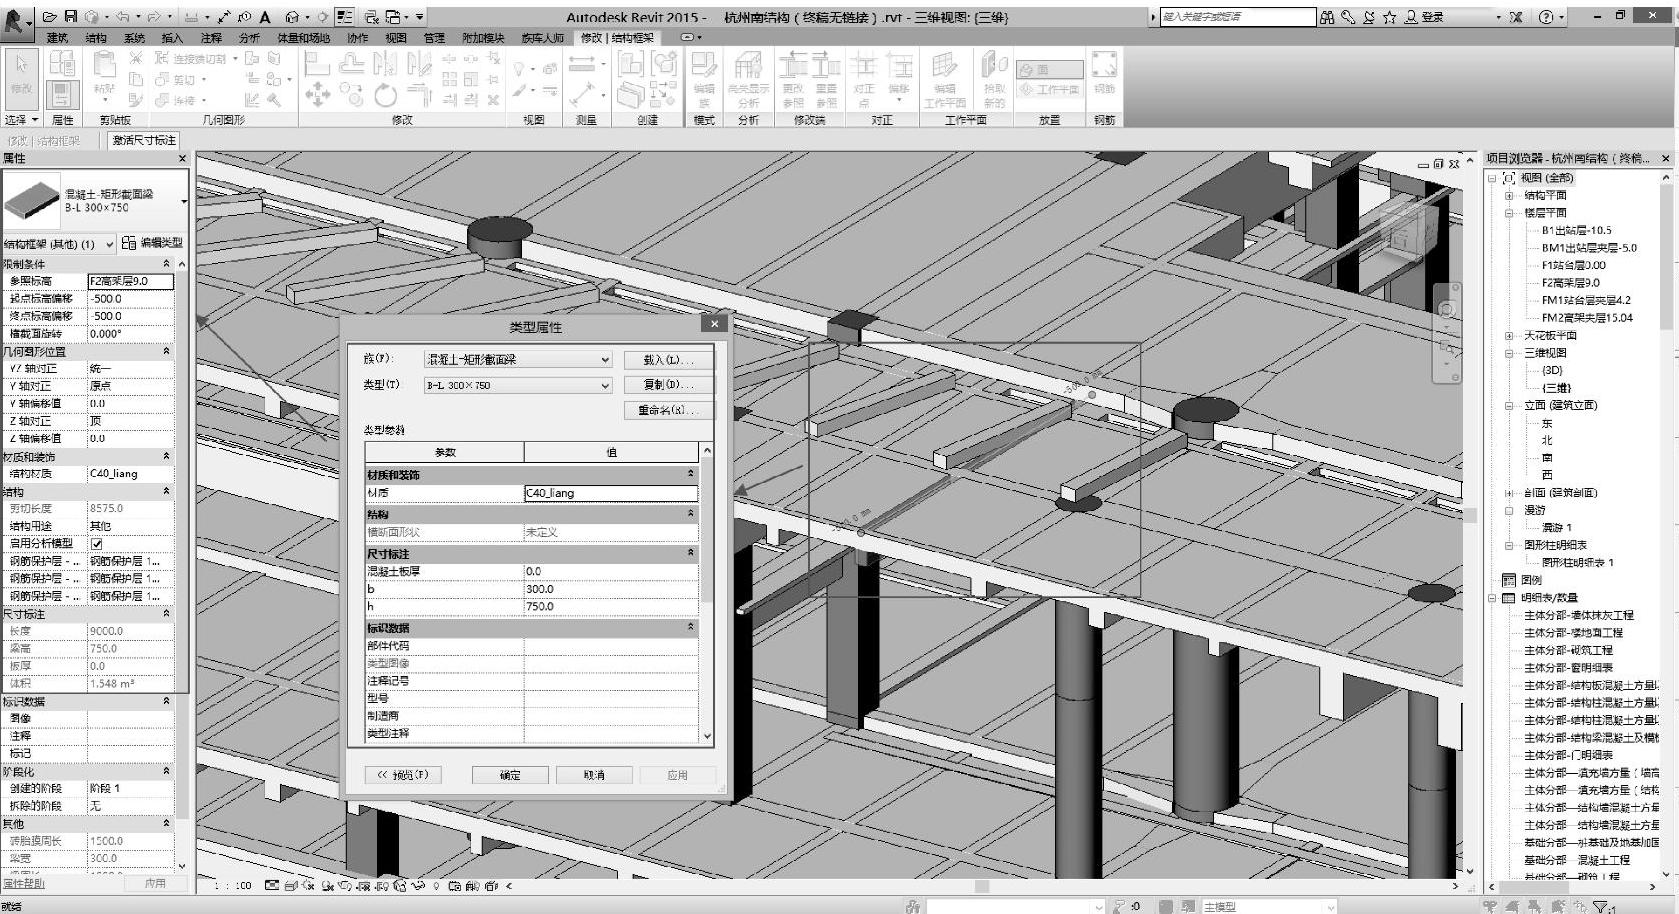This screenshot has height=914, width=1679.
Task: Expand the 结构平面 node in project browser
Action: (x=1509, y=195)
